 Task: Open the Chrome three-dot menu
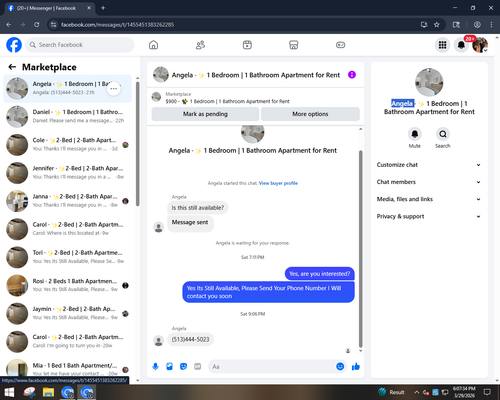(x=491, y=25)
